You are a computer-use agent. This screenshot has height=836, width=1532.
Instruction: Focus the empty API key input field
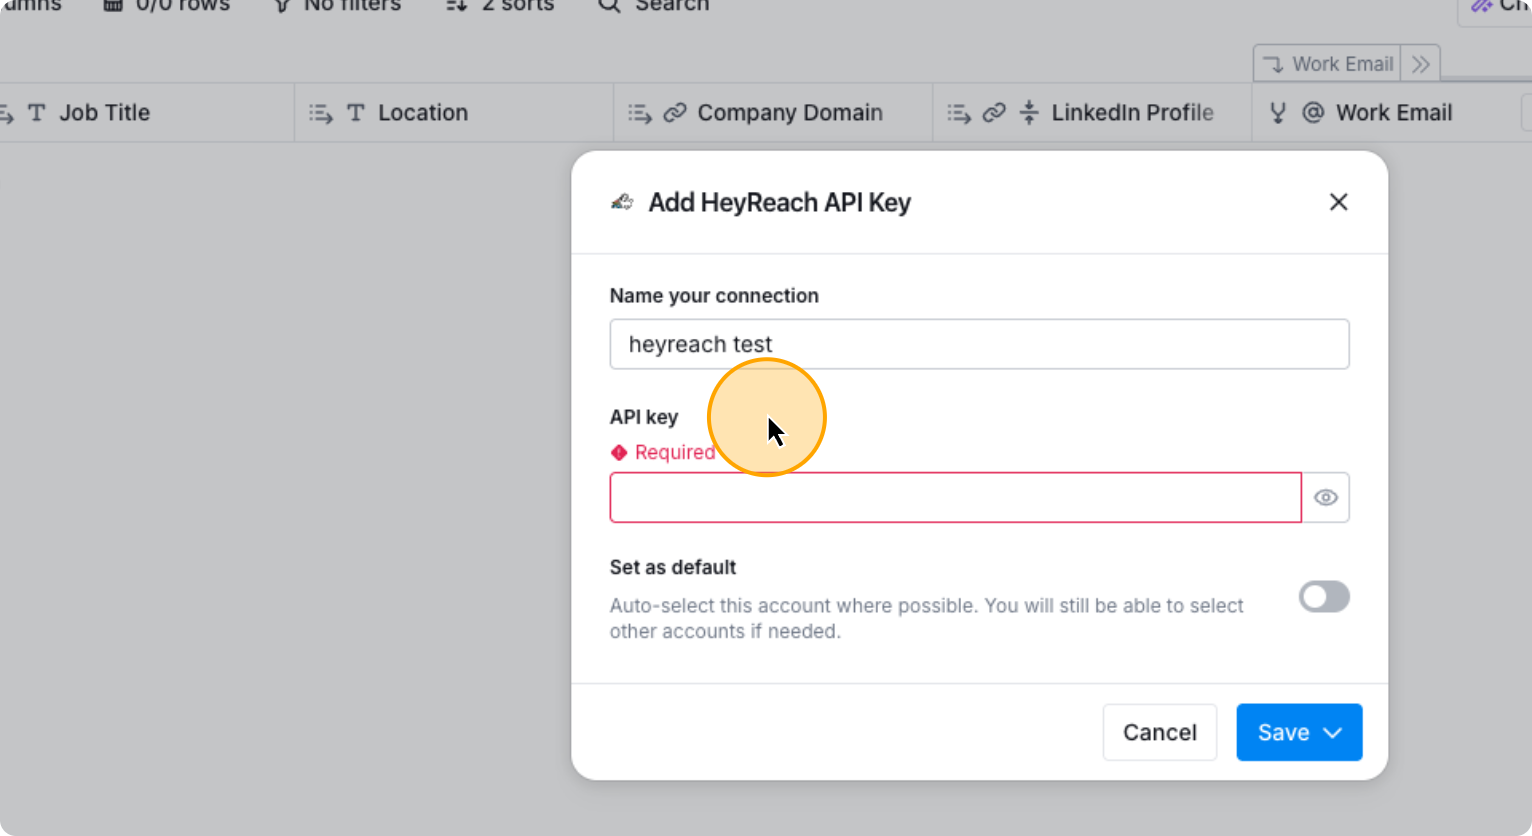coord(955,498)
